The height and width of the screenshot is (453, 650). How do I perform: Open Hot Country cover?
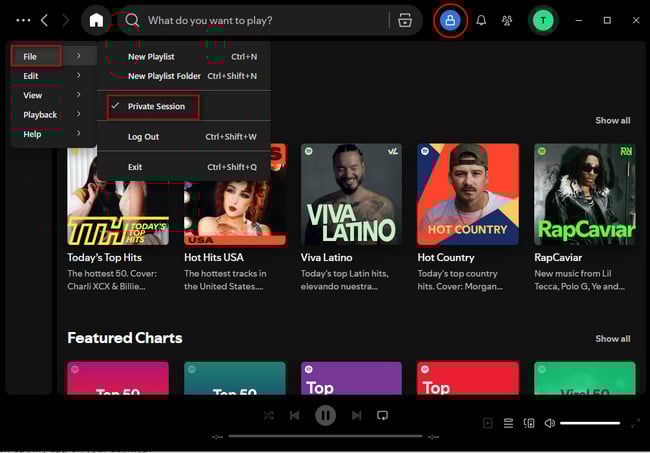tap(468, 194)
